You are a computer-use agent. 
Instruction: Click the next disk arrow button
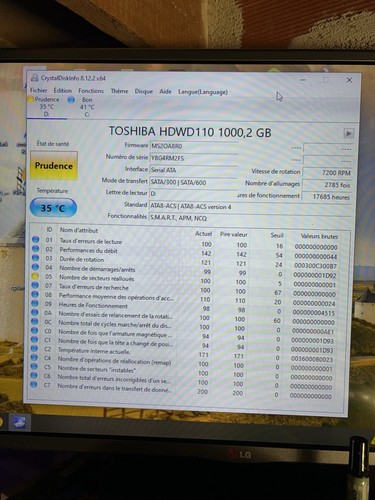pyautogui.click(x=348, y=133)
